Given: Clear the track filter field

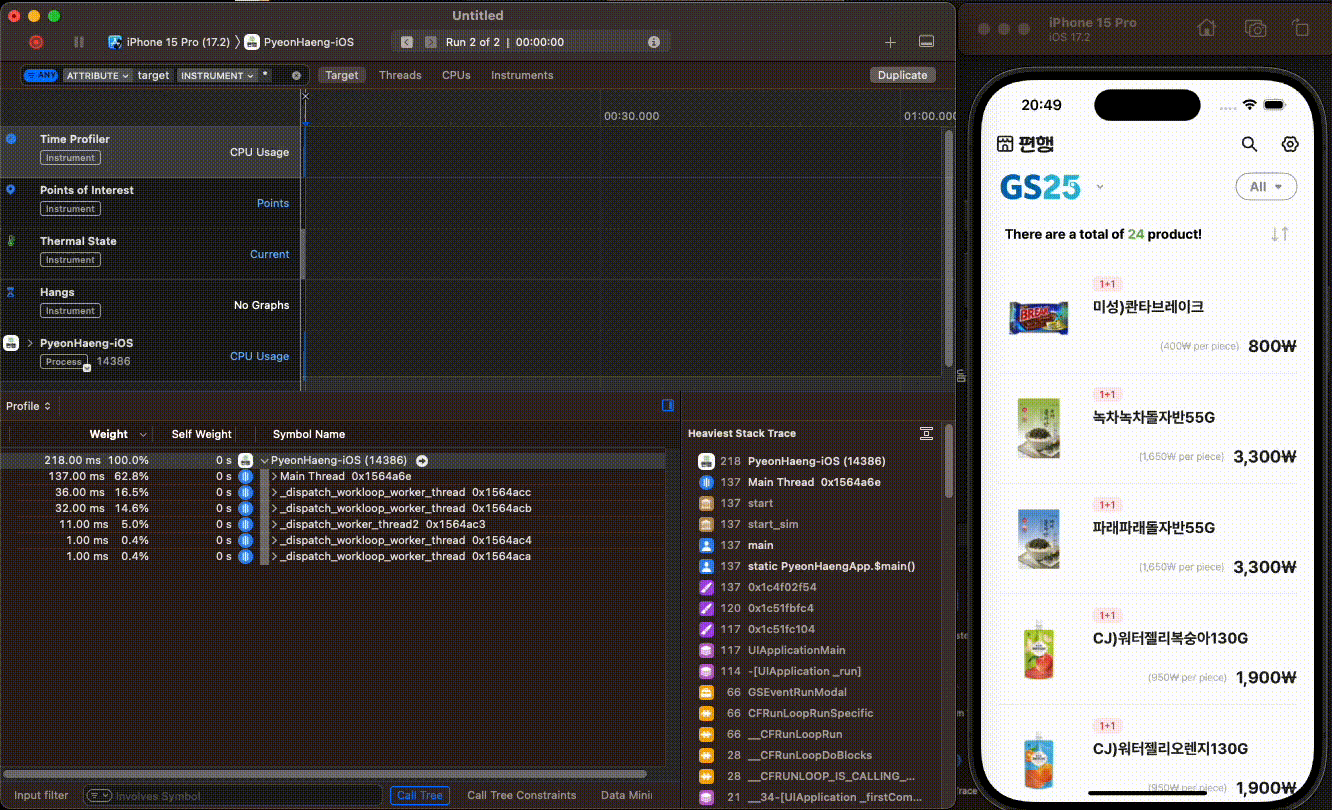Looking at the screenshot, I should (x=296, y=75).
